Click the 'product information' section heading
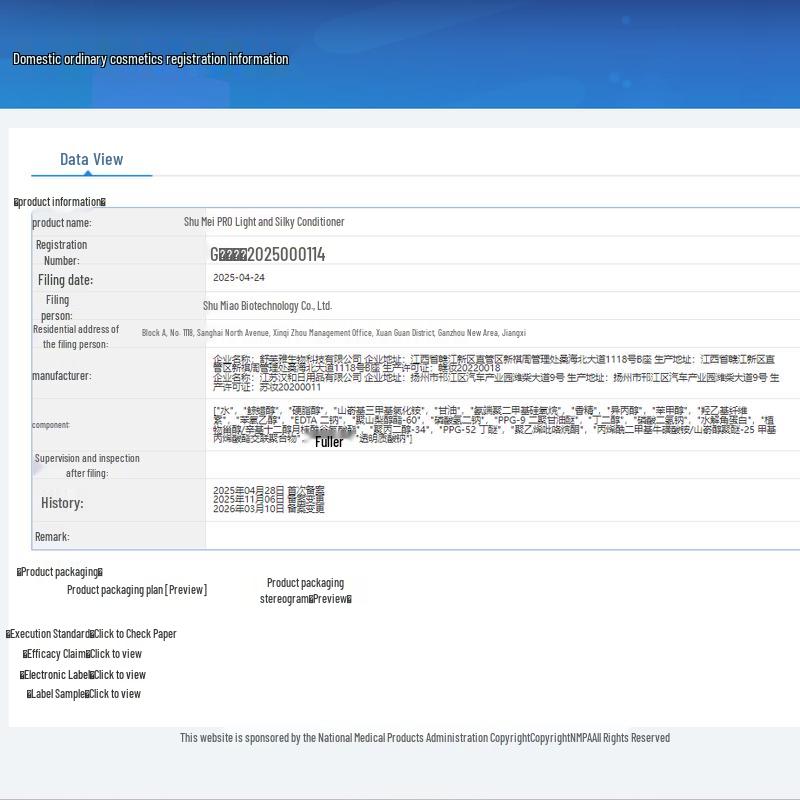Image resolution: width=800 pixels, height=800 pixels. (60, 202)
